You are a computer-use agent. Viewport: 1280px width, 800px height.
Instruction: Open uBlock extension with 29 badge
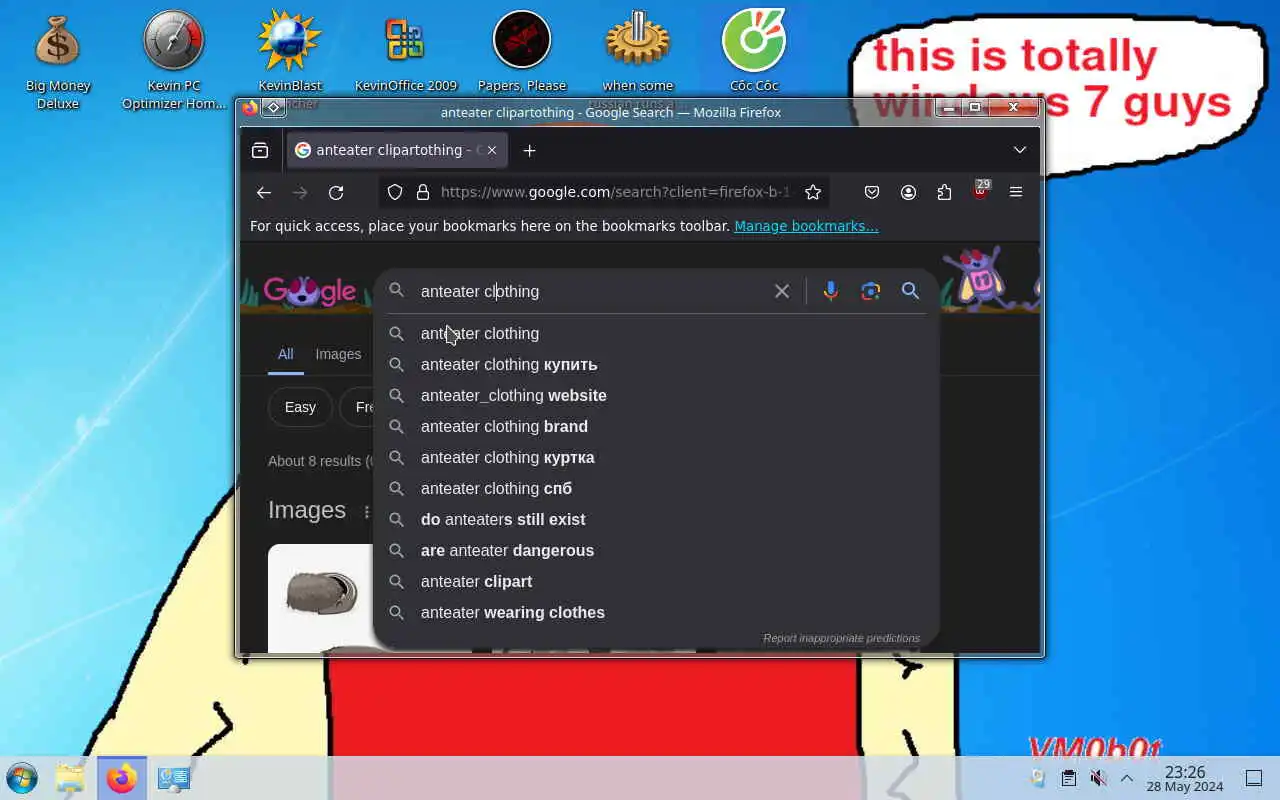click(x=980, y=191)
